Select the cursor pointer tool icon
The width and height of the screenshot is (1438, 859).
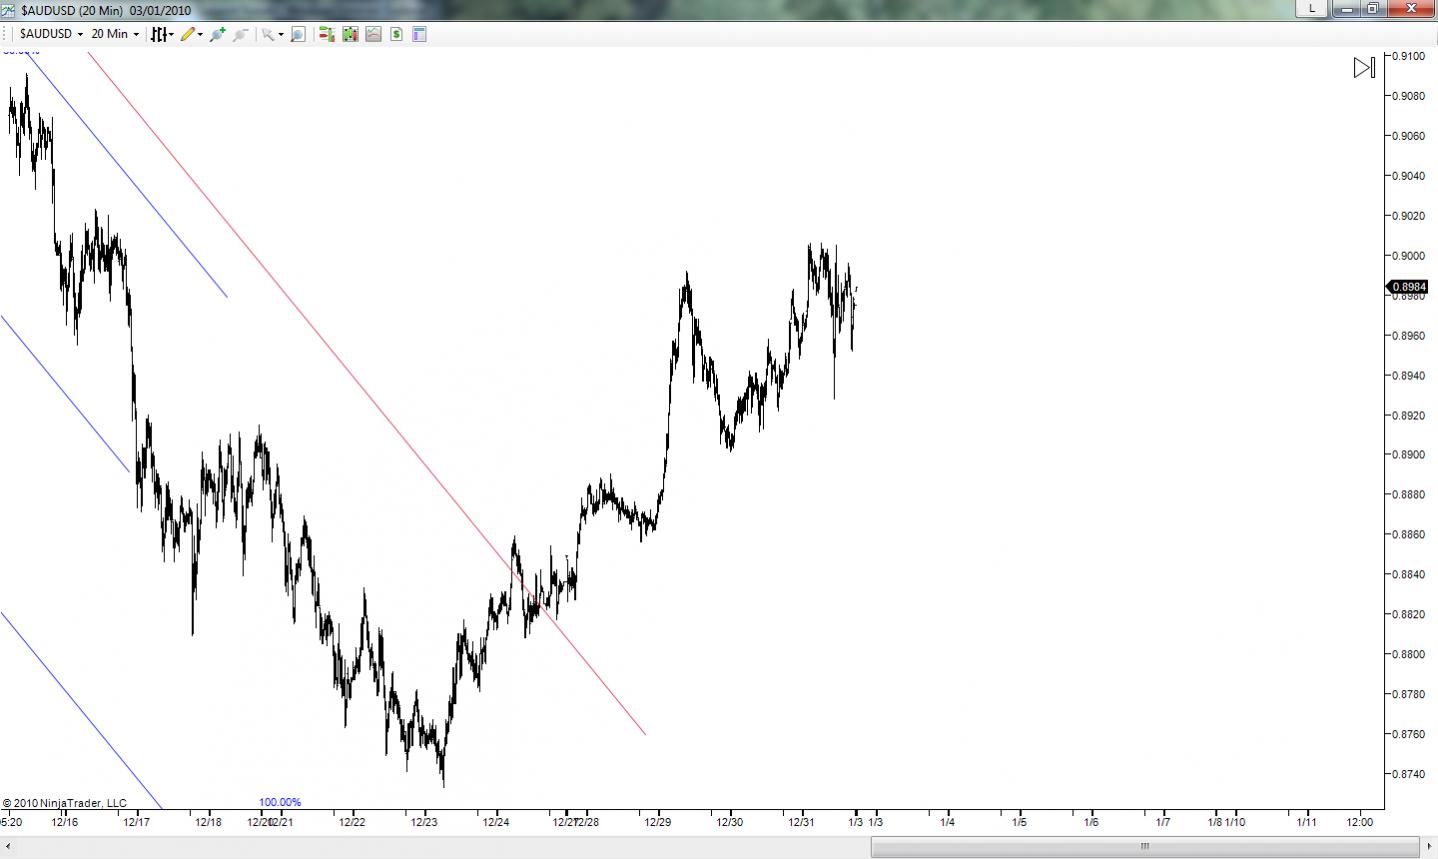267,34
